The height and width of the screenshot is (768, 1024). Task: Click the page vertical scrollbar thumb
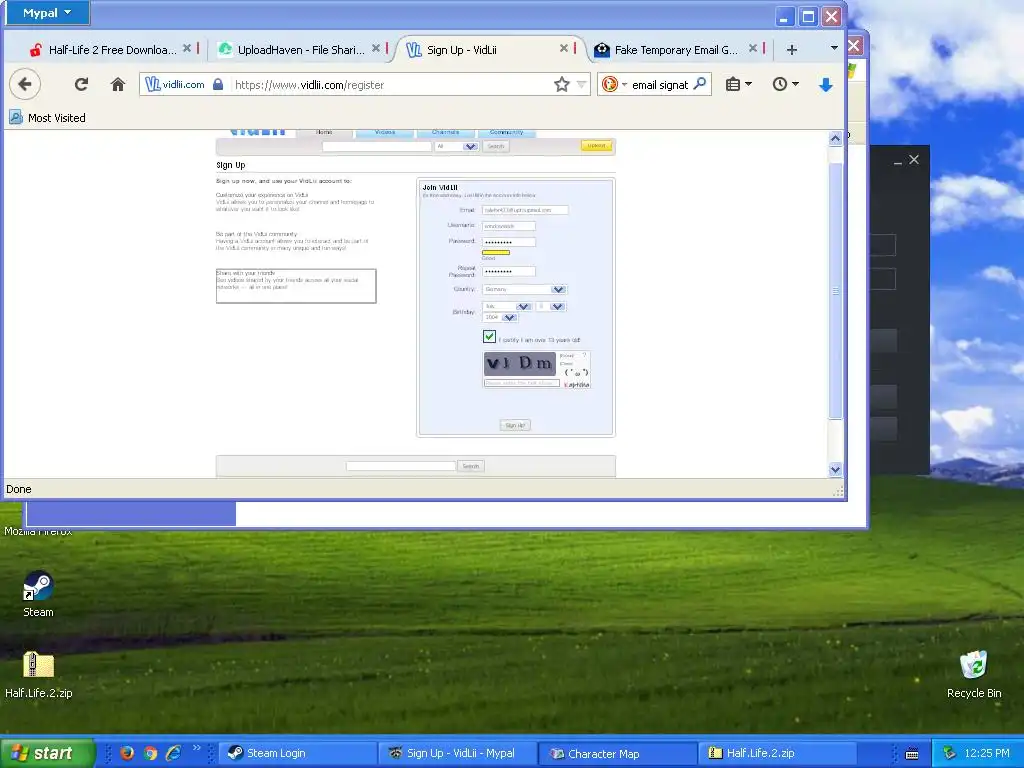point(835,291)
